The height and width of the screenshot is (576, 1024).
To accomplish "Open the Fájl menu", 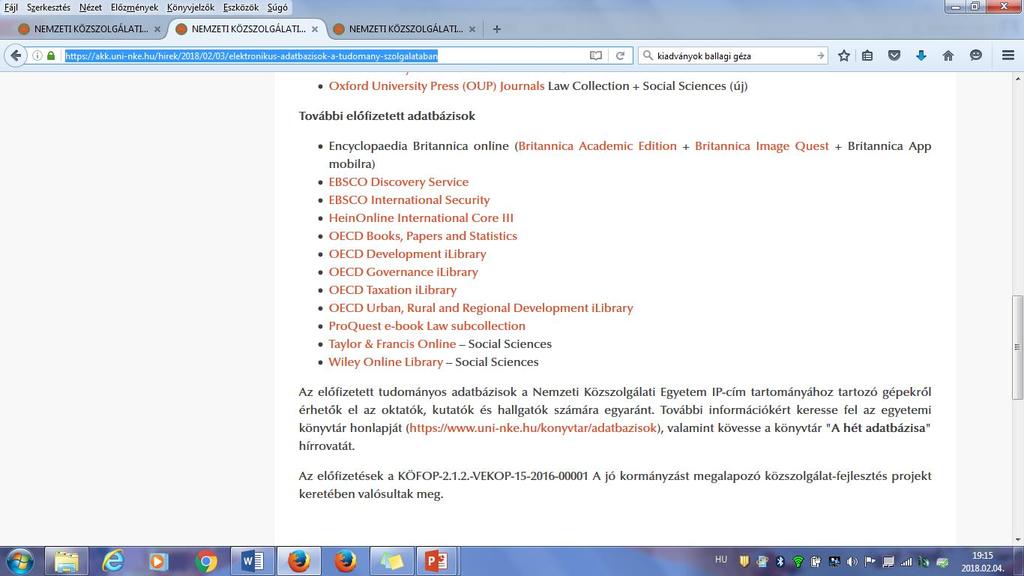I will click(x=11, y=7).
